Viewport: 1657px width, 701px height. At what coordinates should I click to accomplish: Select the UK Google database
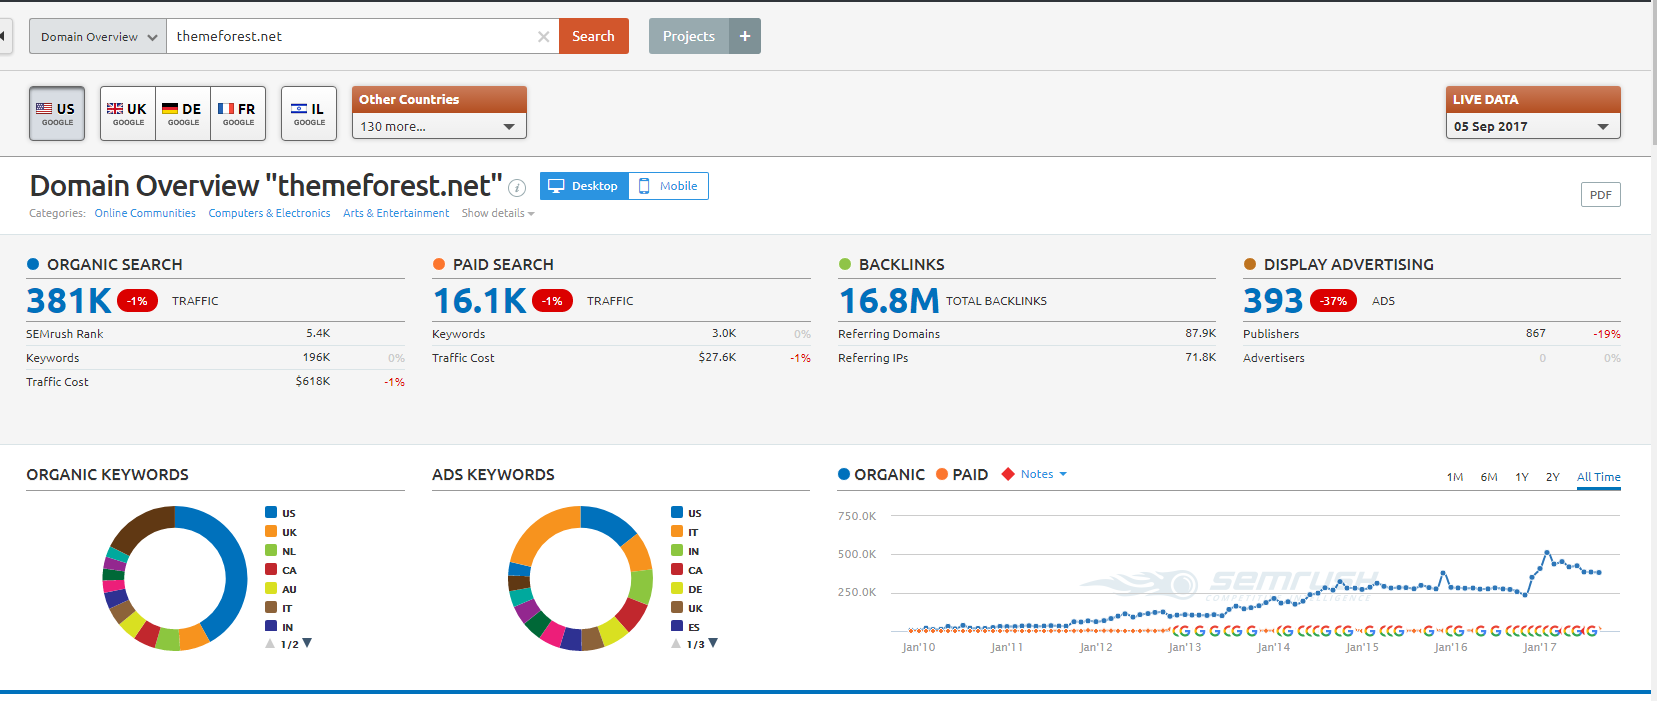pyautogui.click(x=128, y=113)
